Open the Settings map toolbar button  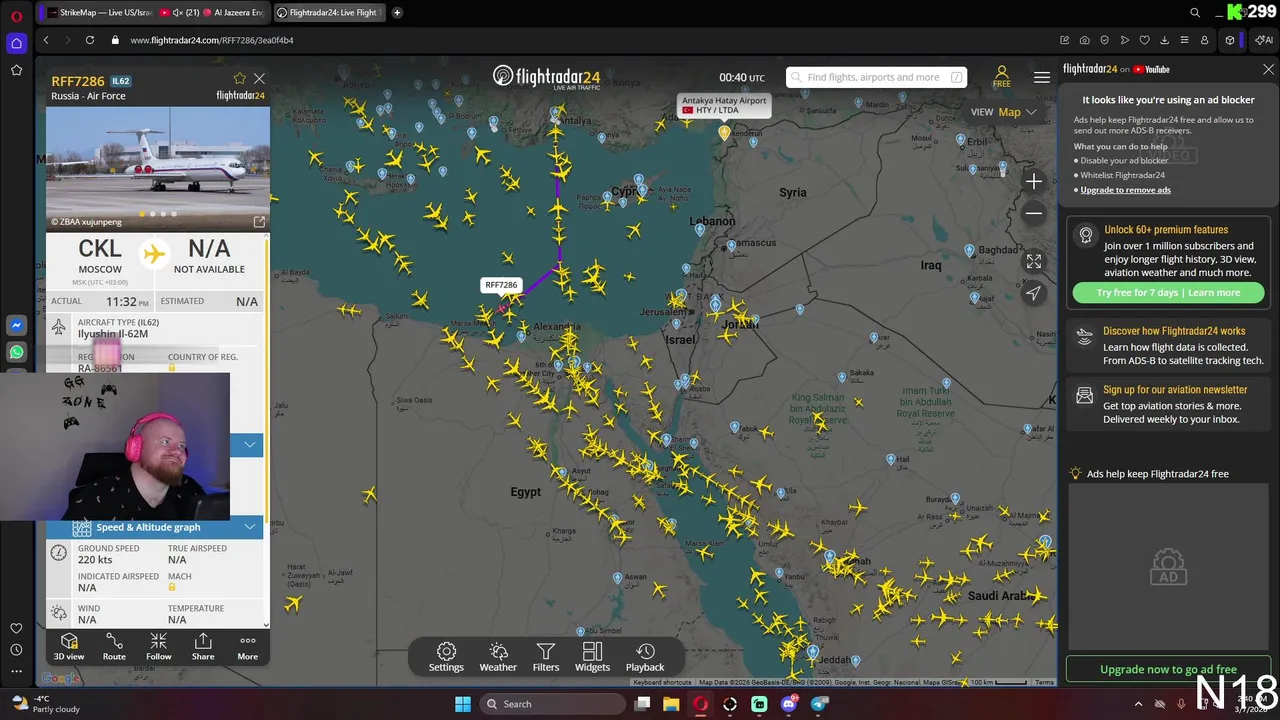(446, 657)
